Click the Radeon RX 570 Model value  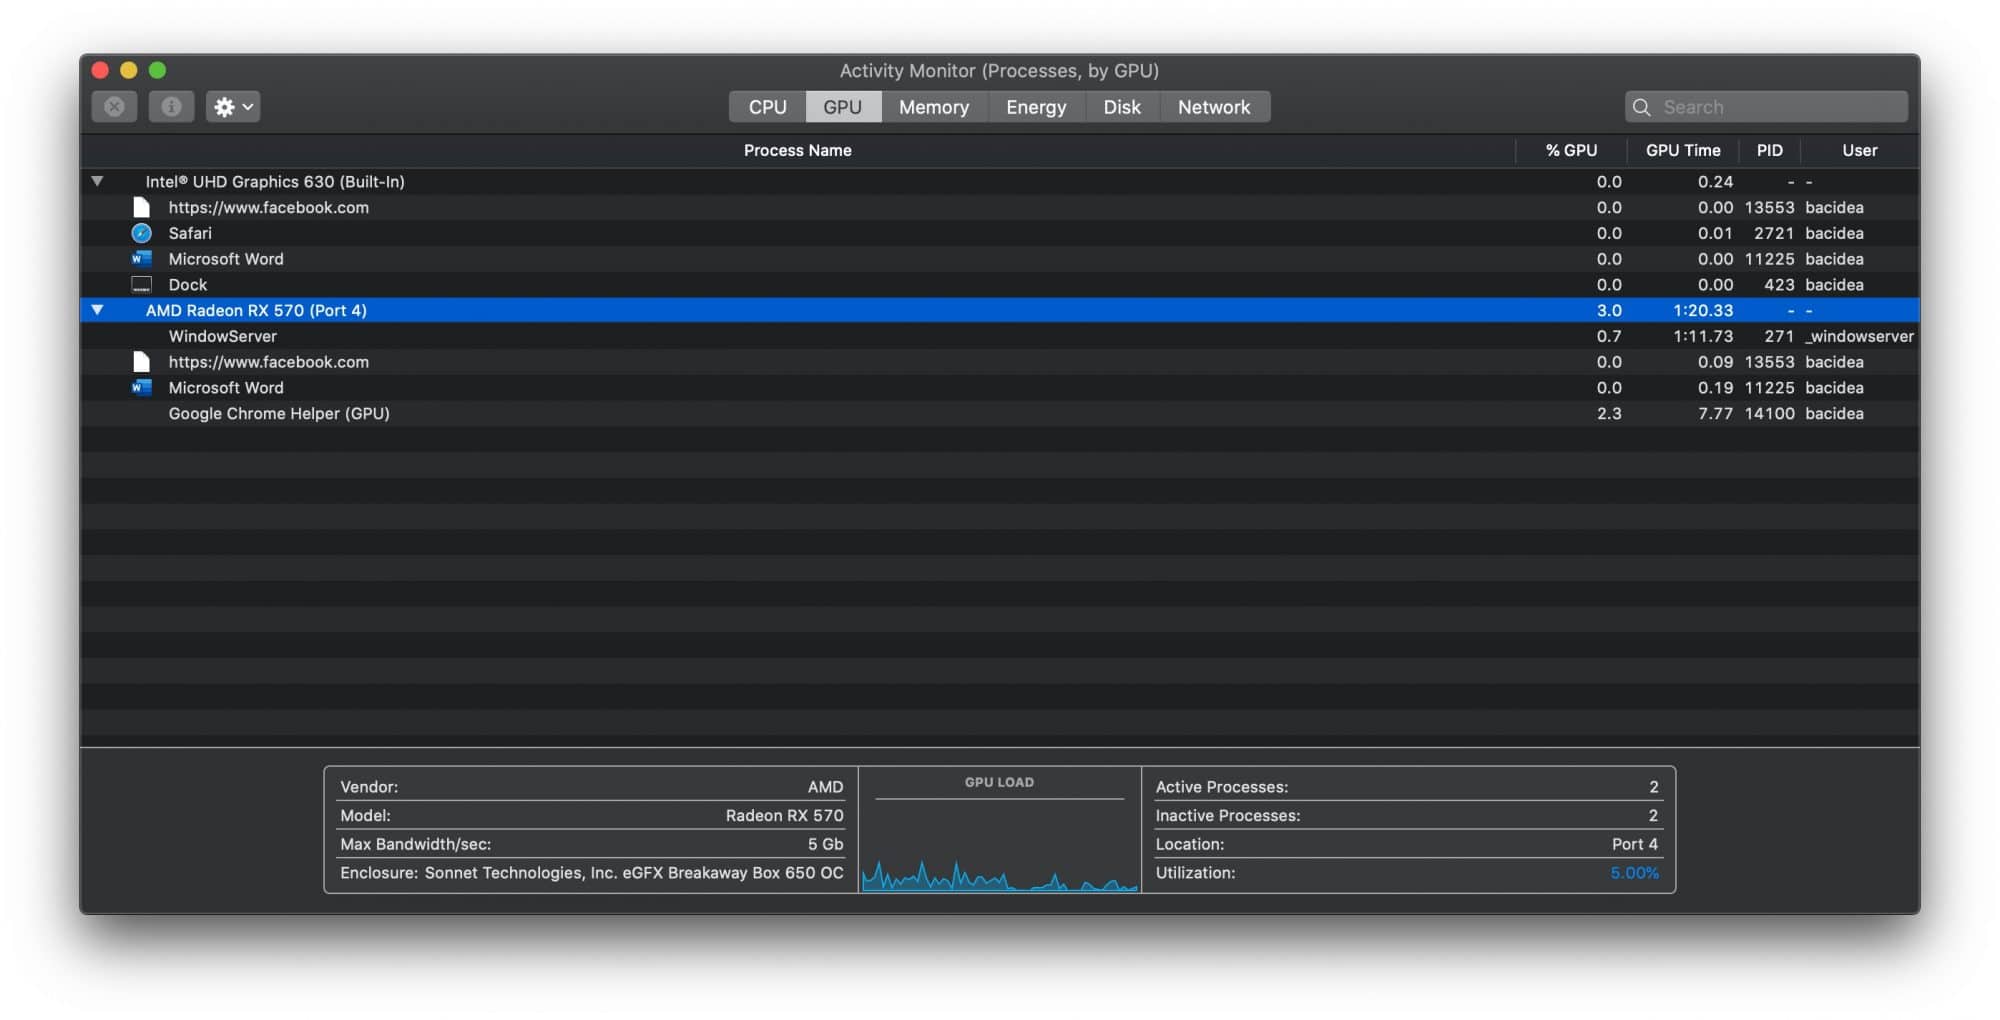(x=784, y=815)
